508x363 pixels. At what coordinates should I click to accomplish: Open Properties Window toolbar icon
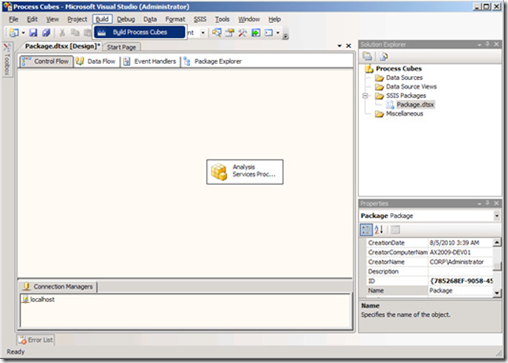(x=230, y=33)
